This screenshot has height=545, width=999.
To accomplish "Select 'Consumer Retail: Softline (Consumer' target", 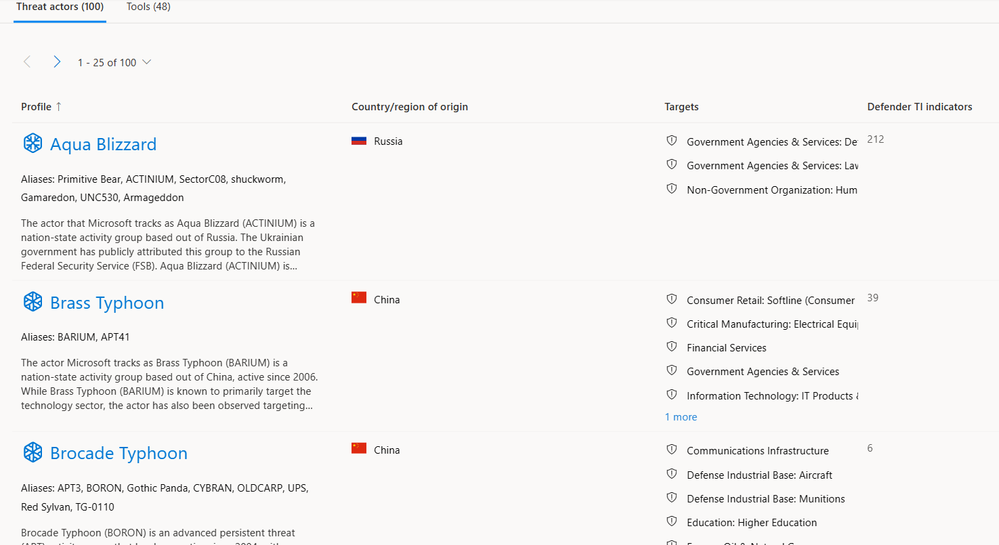I will click(x=771, y=300).
